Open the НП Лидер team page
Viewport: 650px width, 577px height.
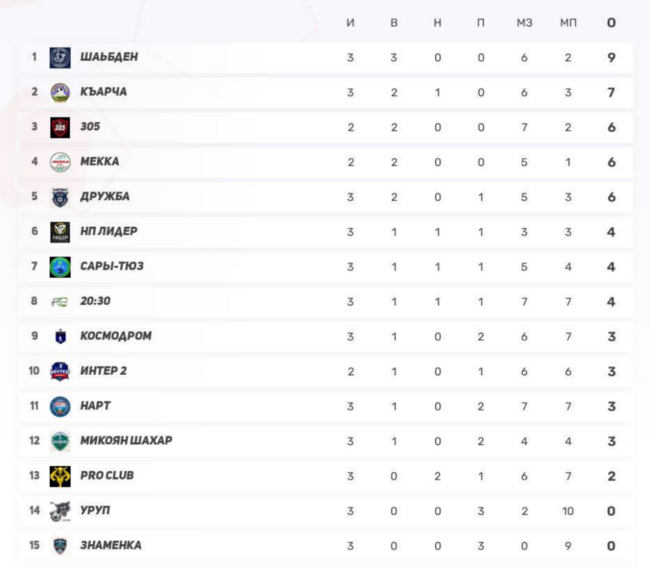pyautogui.click(x=109, y=232)
